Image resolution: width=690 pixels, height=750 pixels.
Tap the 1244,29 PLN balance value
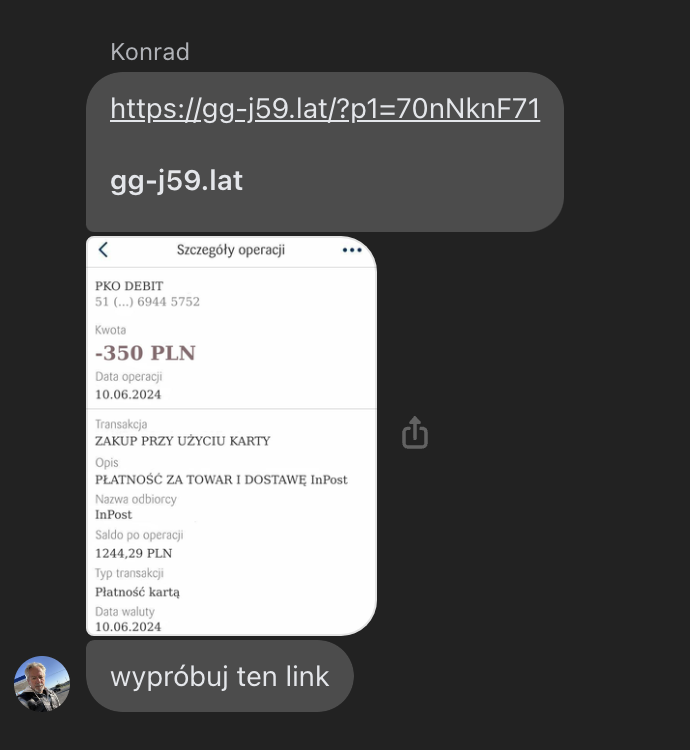pyautogui.click(x=133, y=553)
